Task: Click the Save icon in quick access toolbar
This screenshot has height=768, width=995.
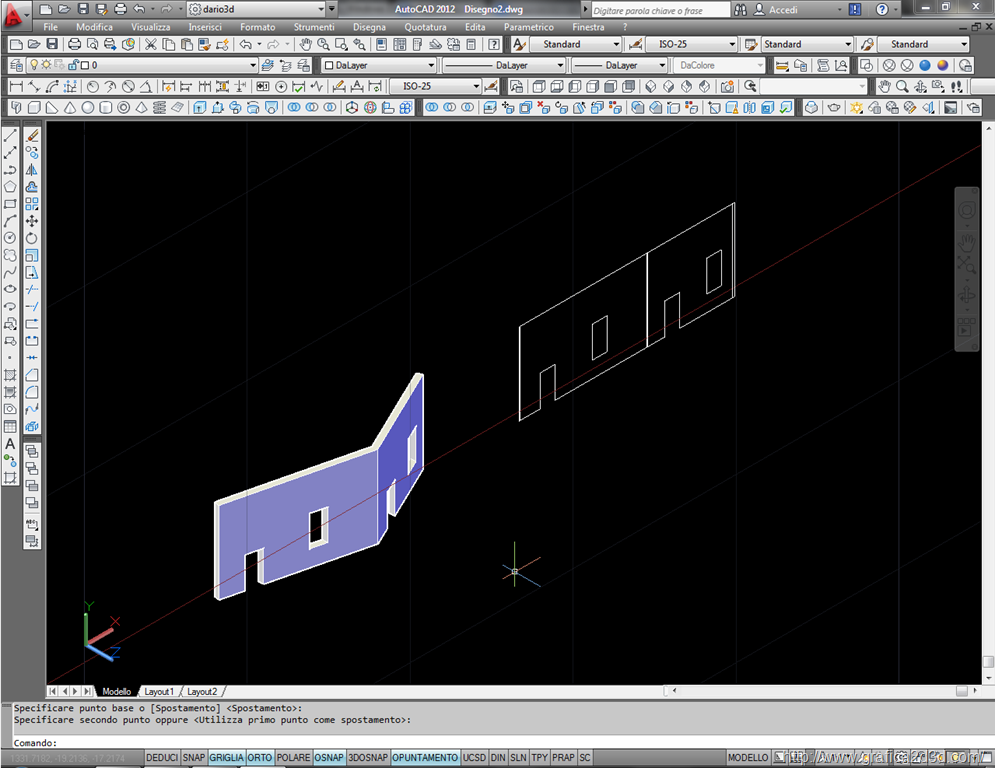Action: [x=83, y=9]
